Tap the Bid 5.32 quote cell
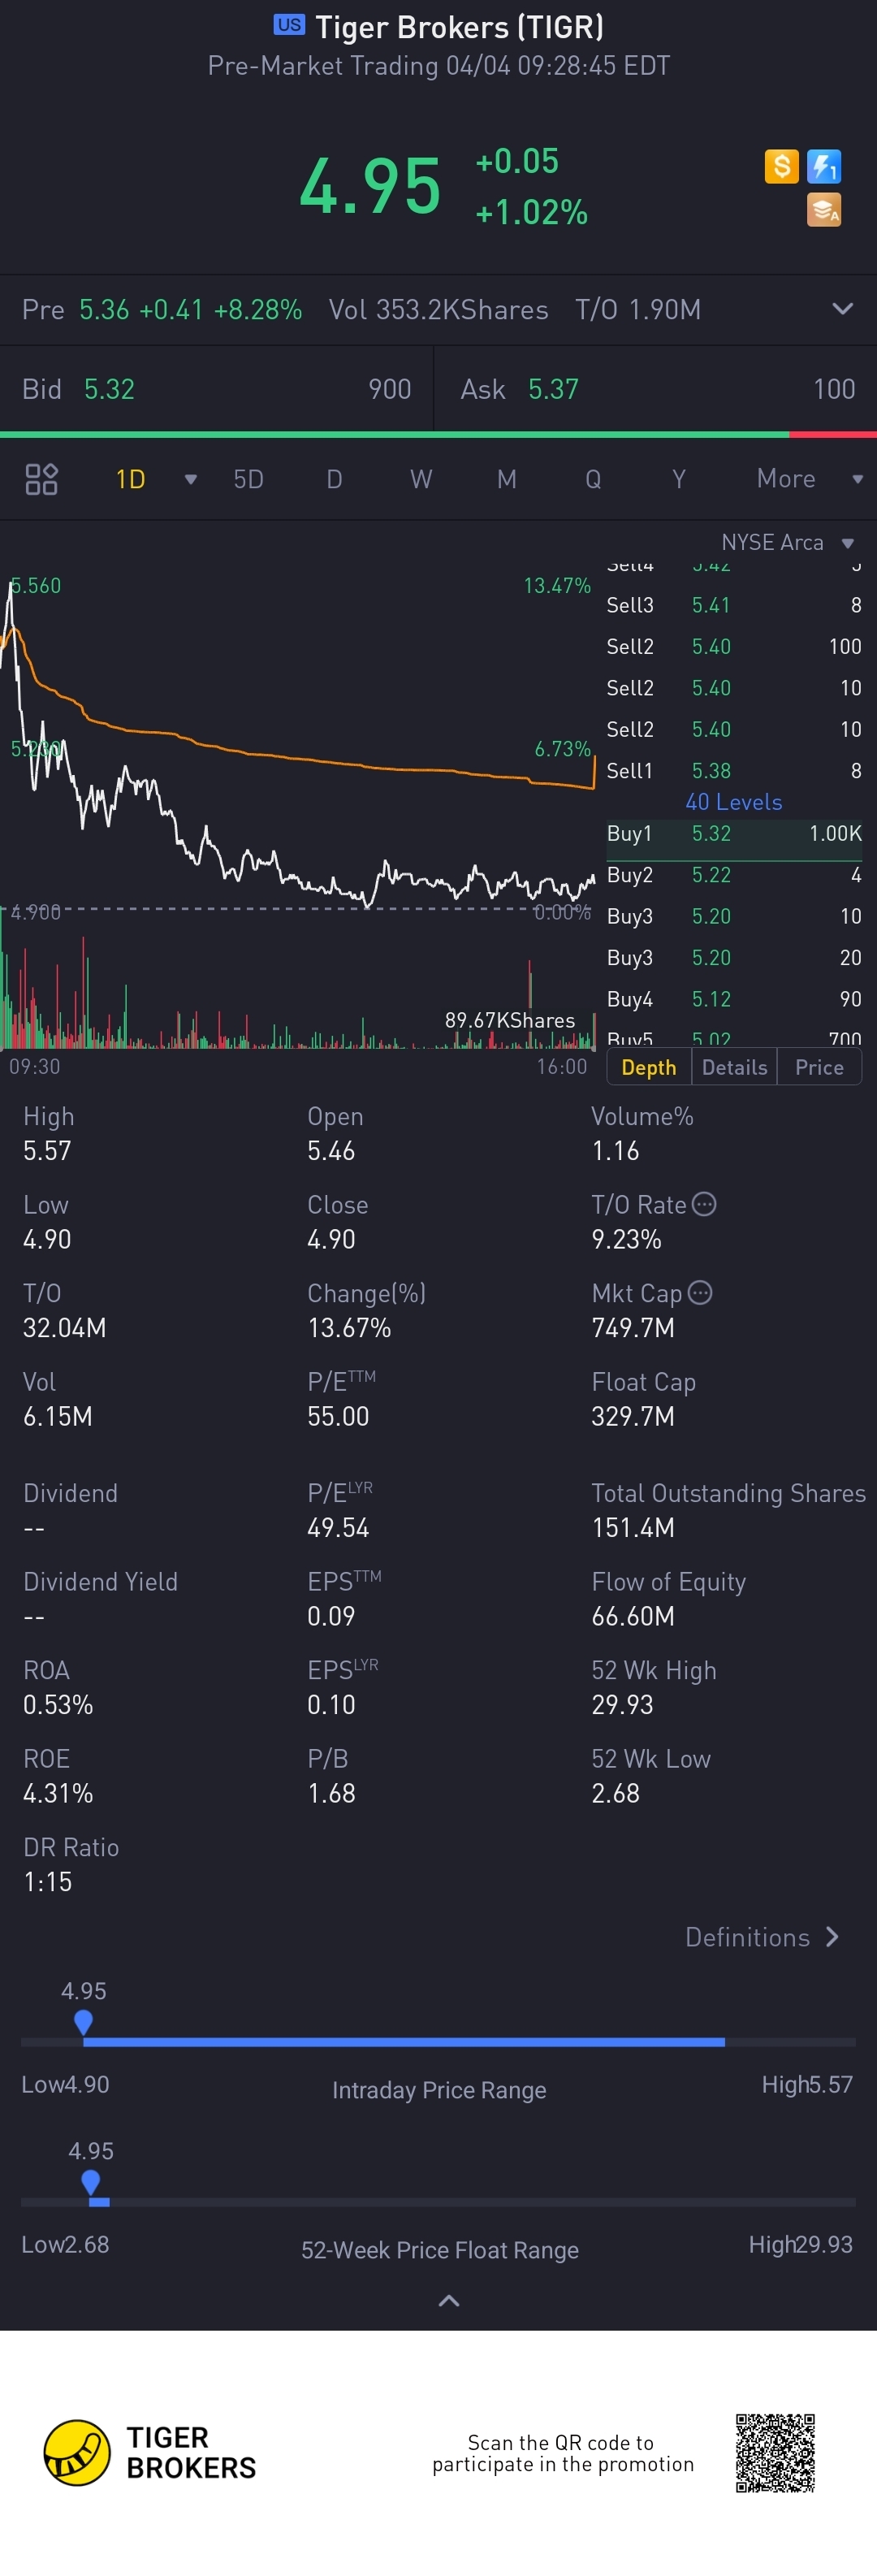The image size is (877, 2576). (x=216, y=389)
